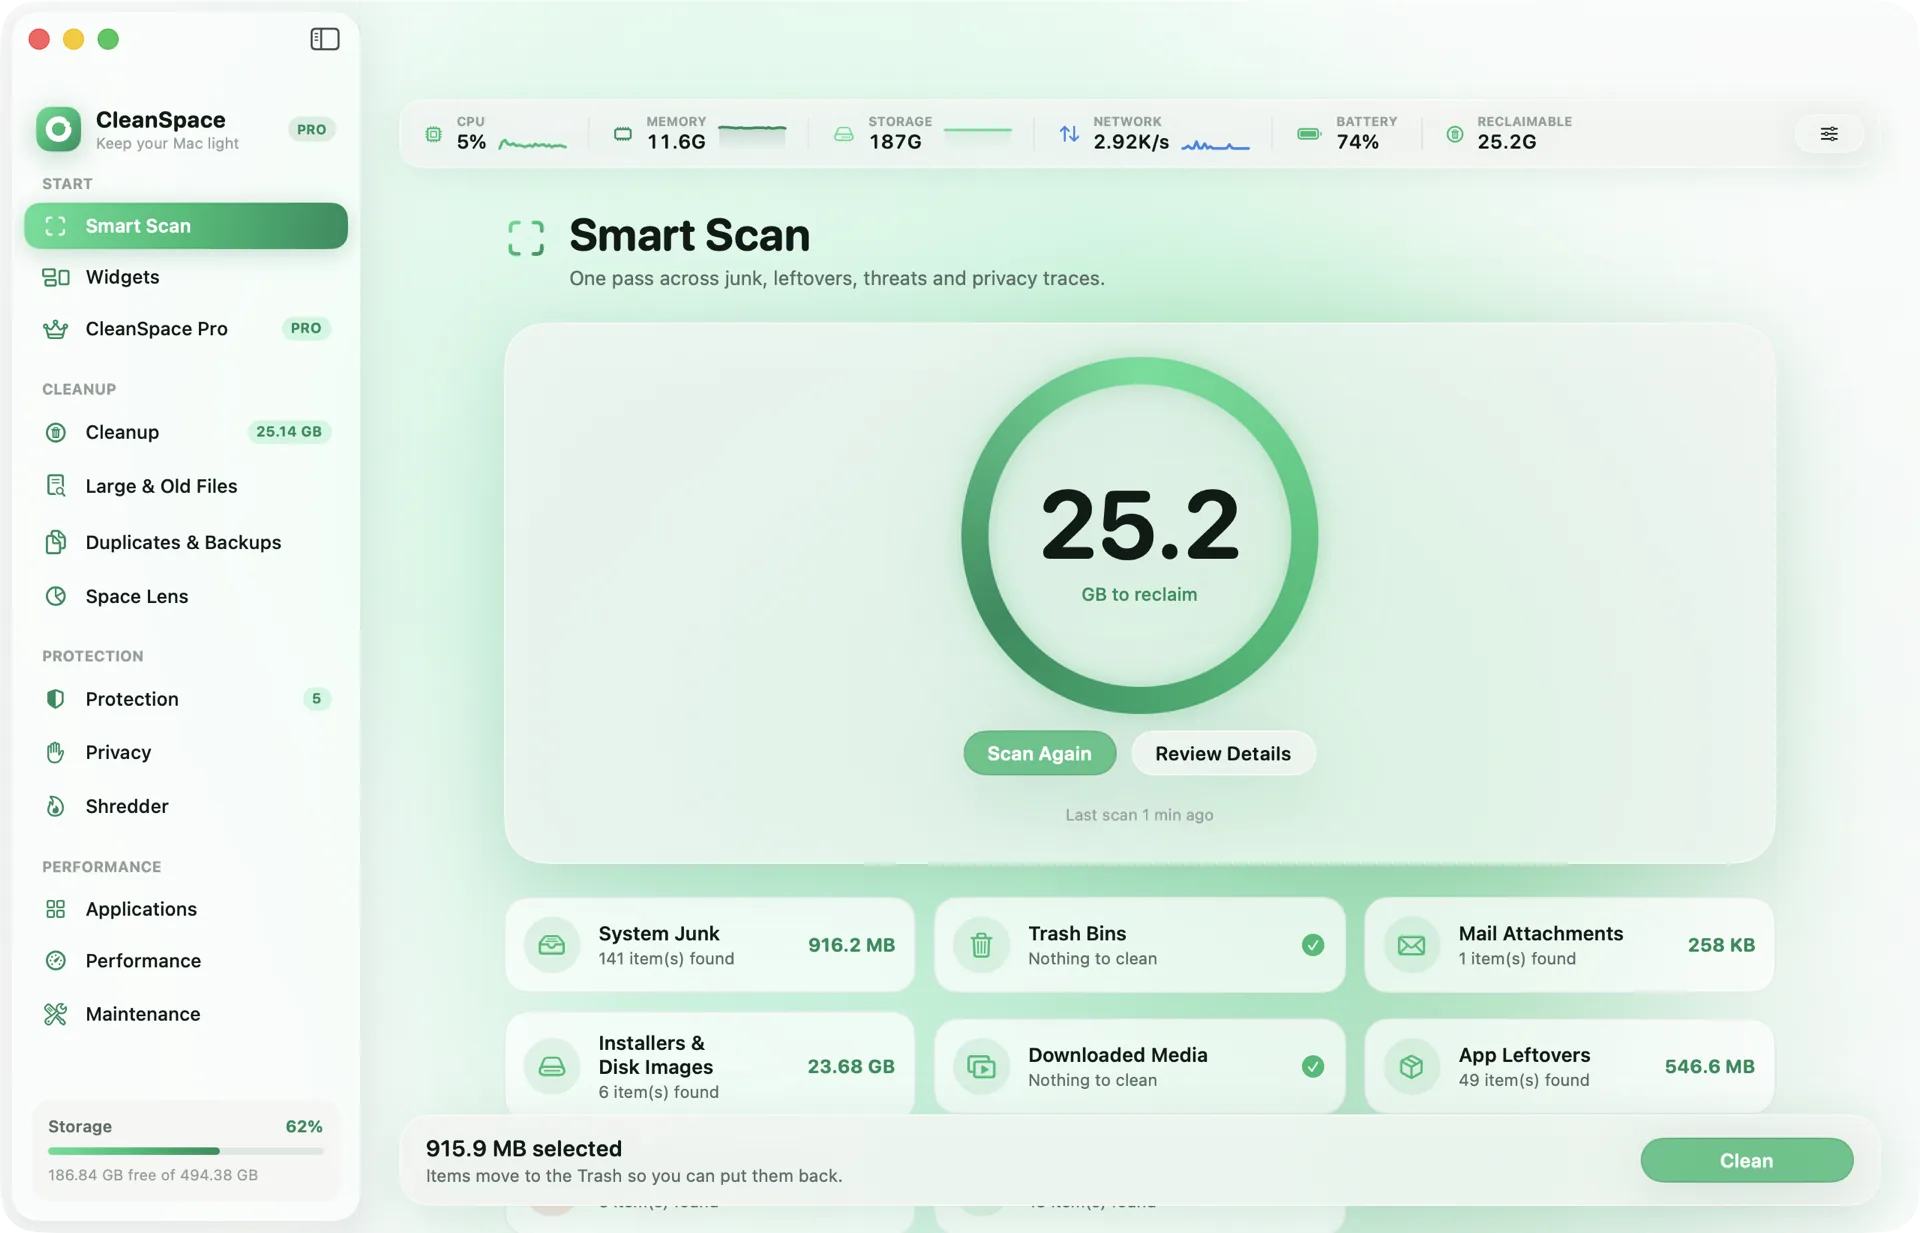Click the 546.6 MB App Leftovers size
Image resolution: width=1920 pixels, height=1233 pixels.
tap(1709, 1067)
